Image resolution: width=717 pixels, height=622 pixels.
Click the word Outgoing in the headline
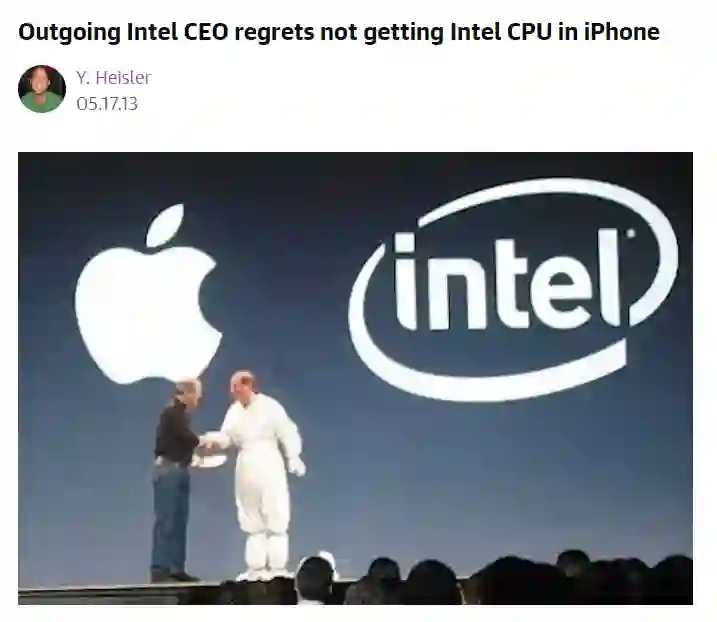[70, 33]
